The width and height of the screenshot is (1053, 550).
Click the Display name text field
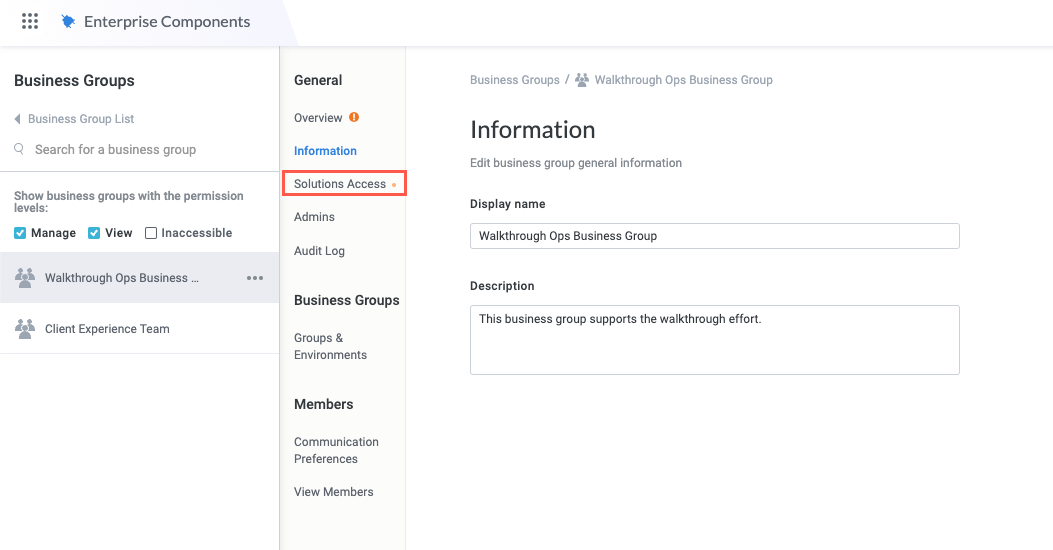tap(714, 236)
